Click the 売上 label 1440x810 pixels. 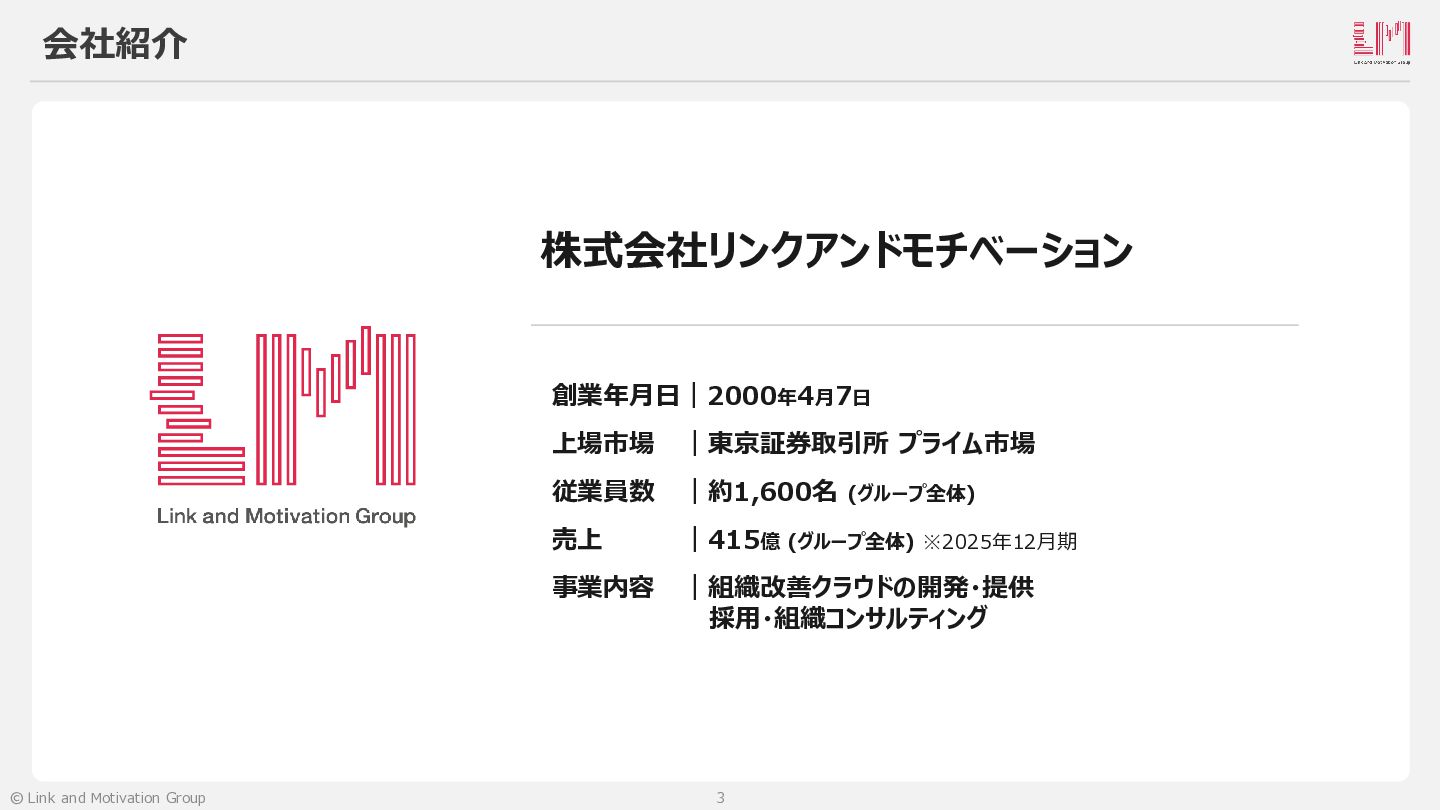[x=577, y=540]
